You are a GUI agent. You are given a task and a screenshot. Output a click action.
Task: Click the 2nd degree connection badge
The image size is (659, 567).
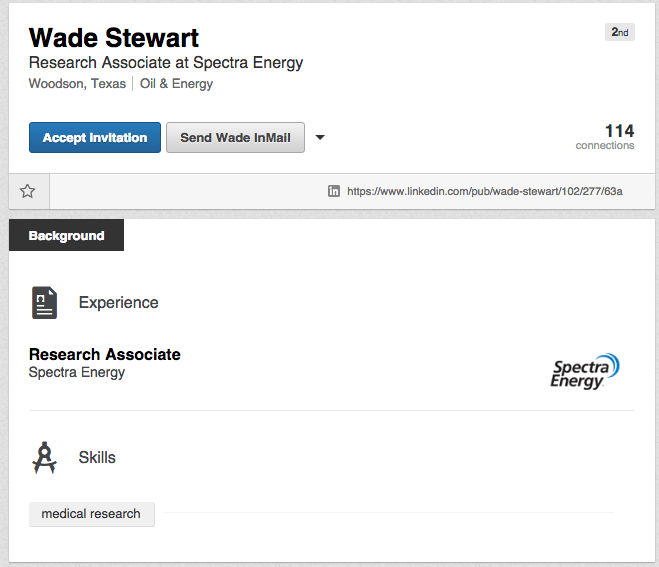click(x=619, y=33)
